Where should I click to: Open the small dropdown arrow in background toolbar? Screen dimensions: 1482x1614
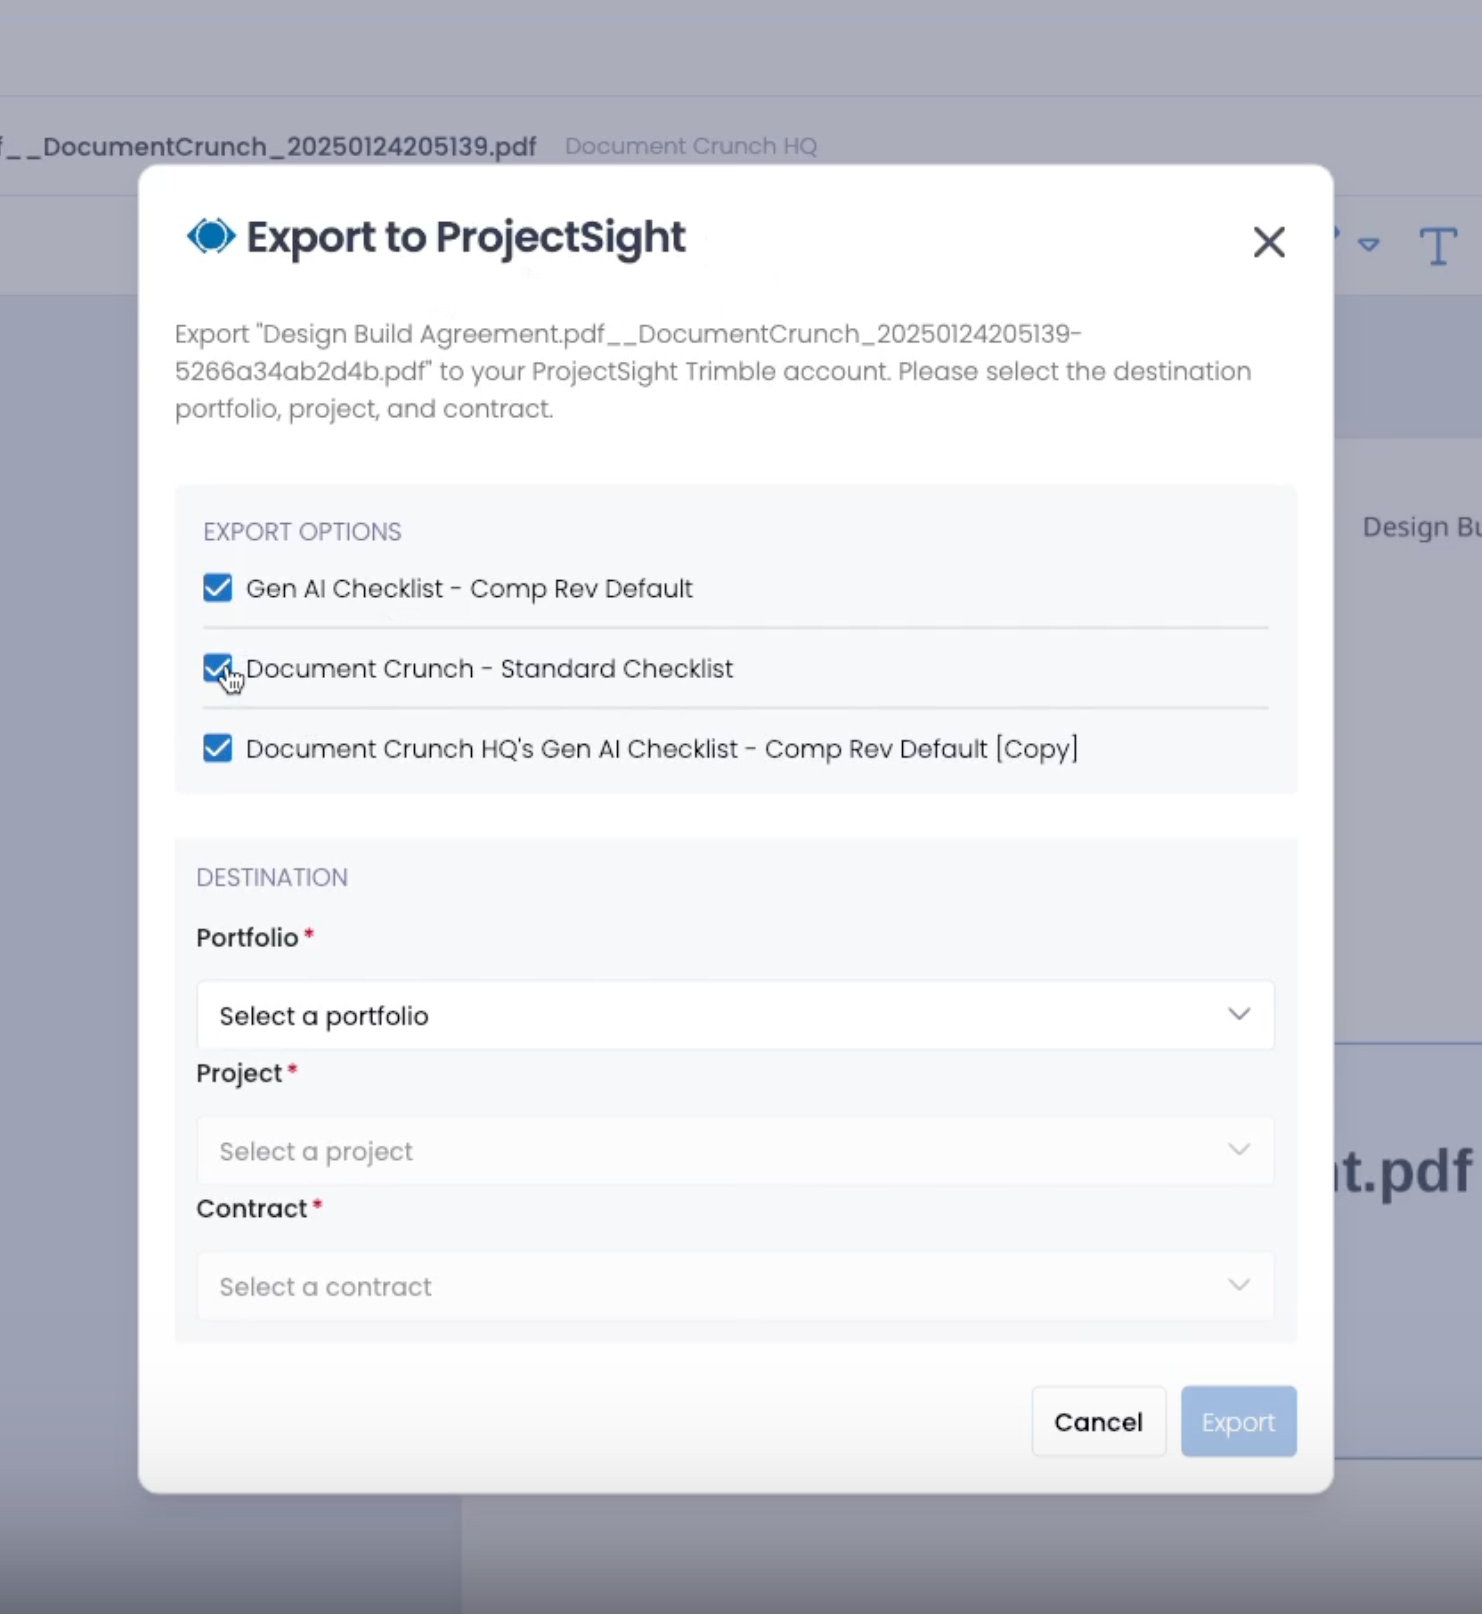pos(1369,244)
